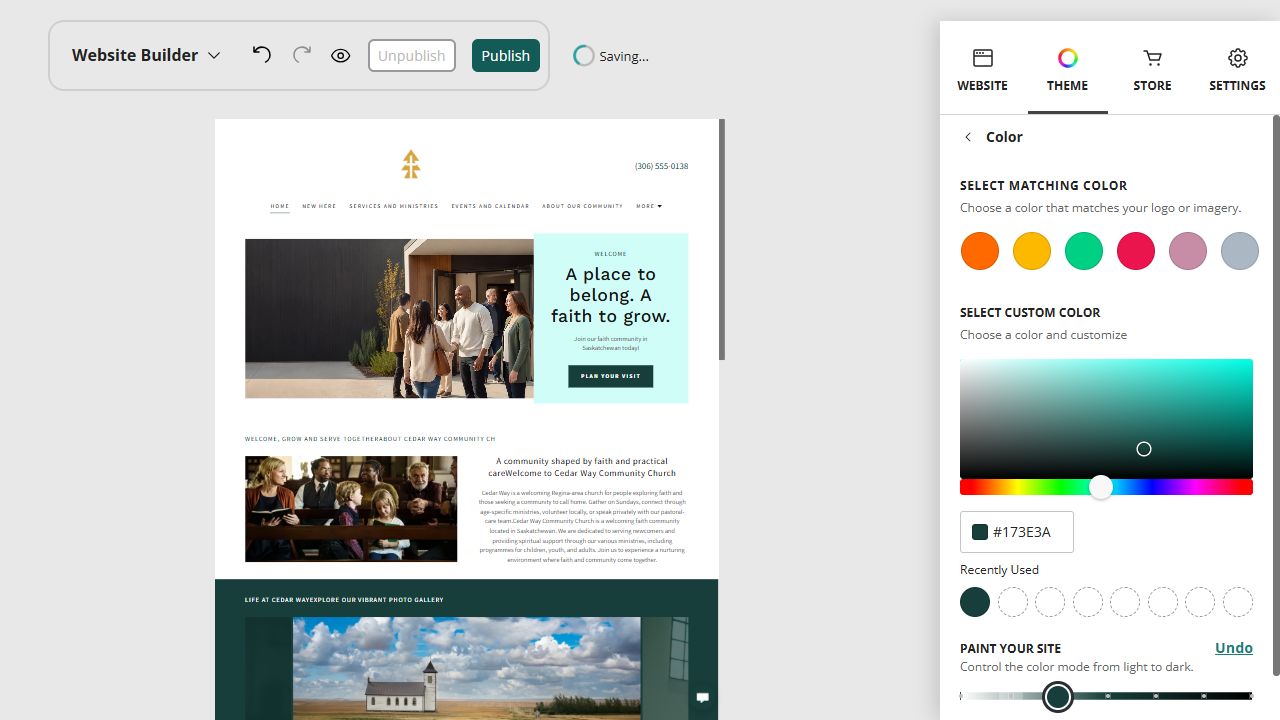Click the hex color input field
The height and width of the screenshot is (720, 1280).
[1017, 532]
